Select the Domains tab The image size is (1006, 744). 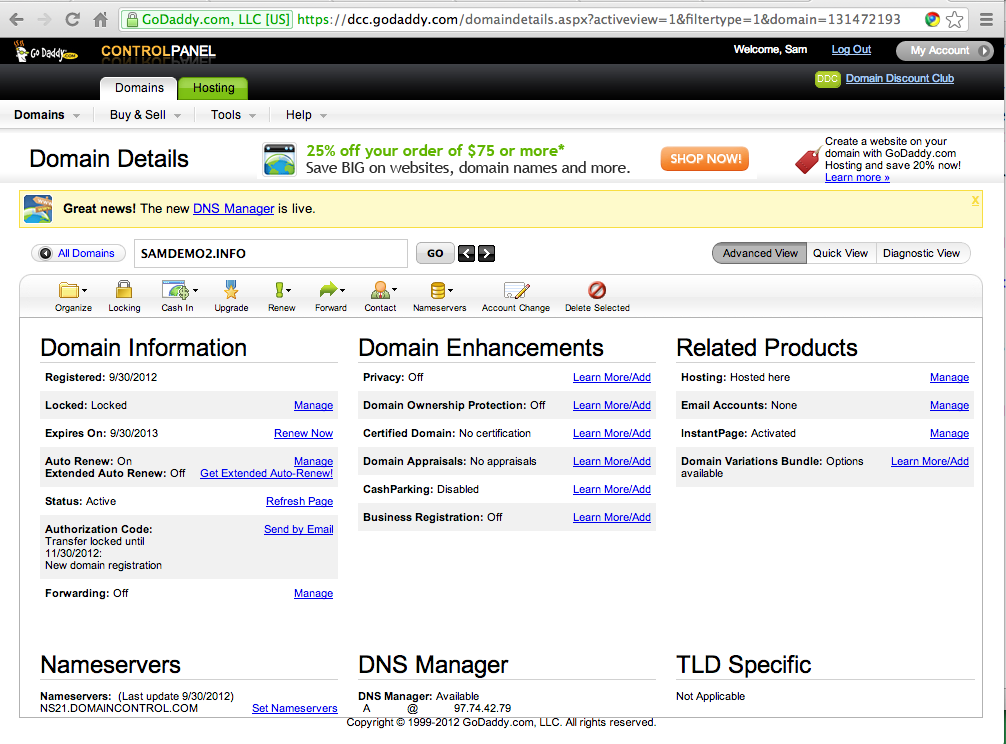pos(139,88)
